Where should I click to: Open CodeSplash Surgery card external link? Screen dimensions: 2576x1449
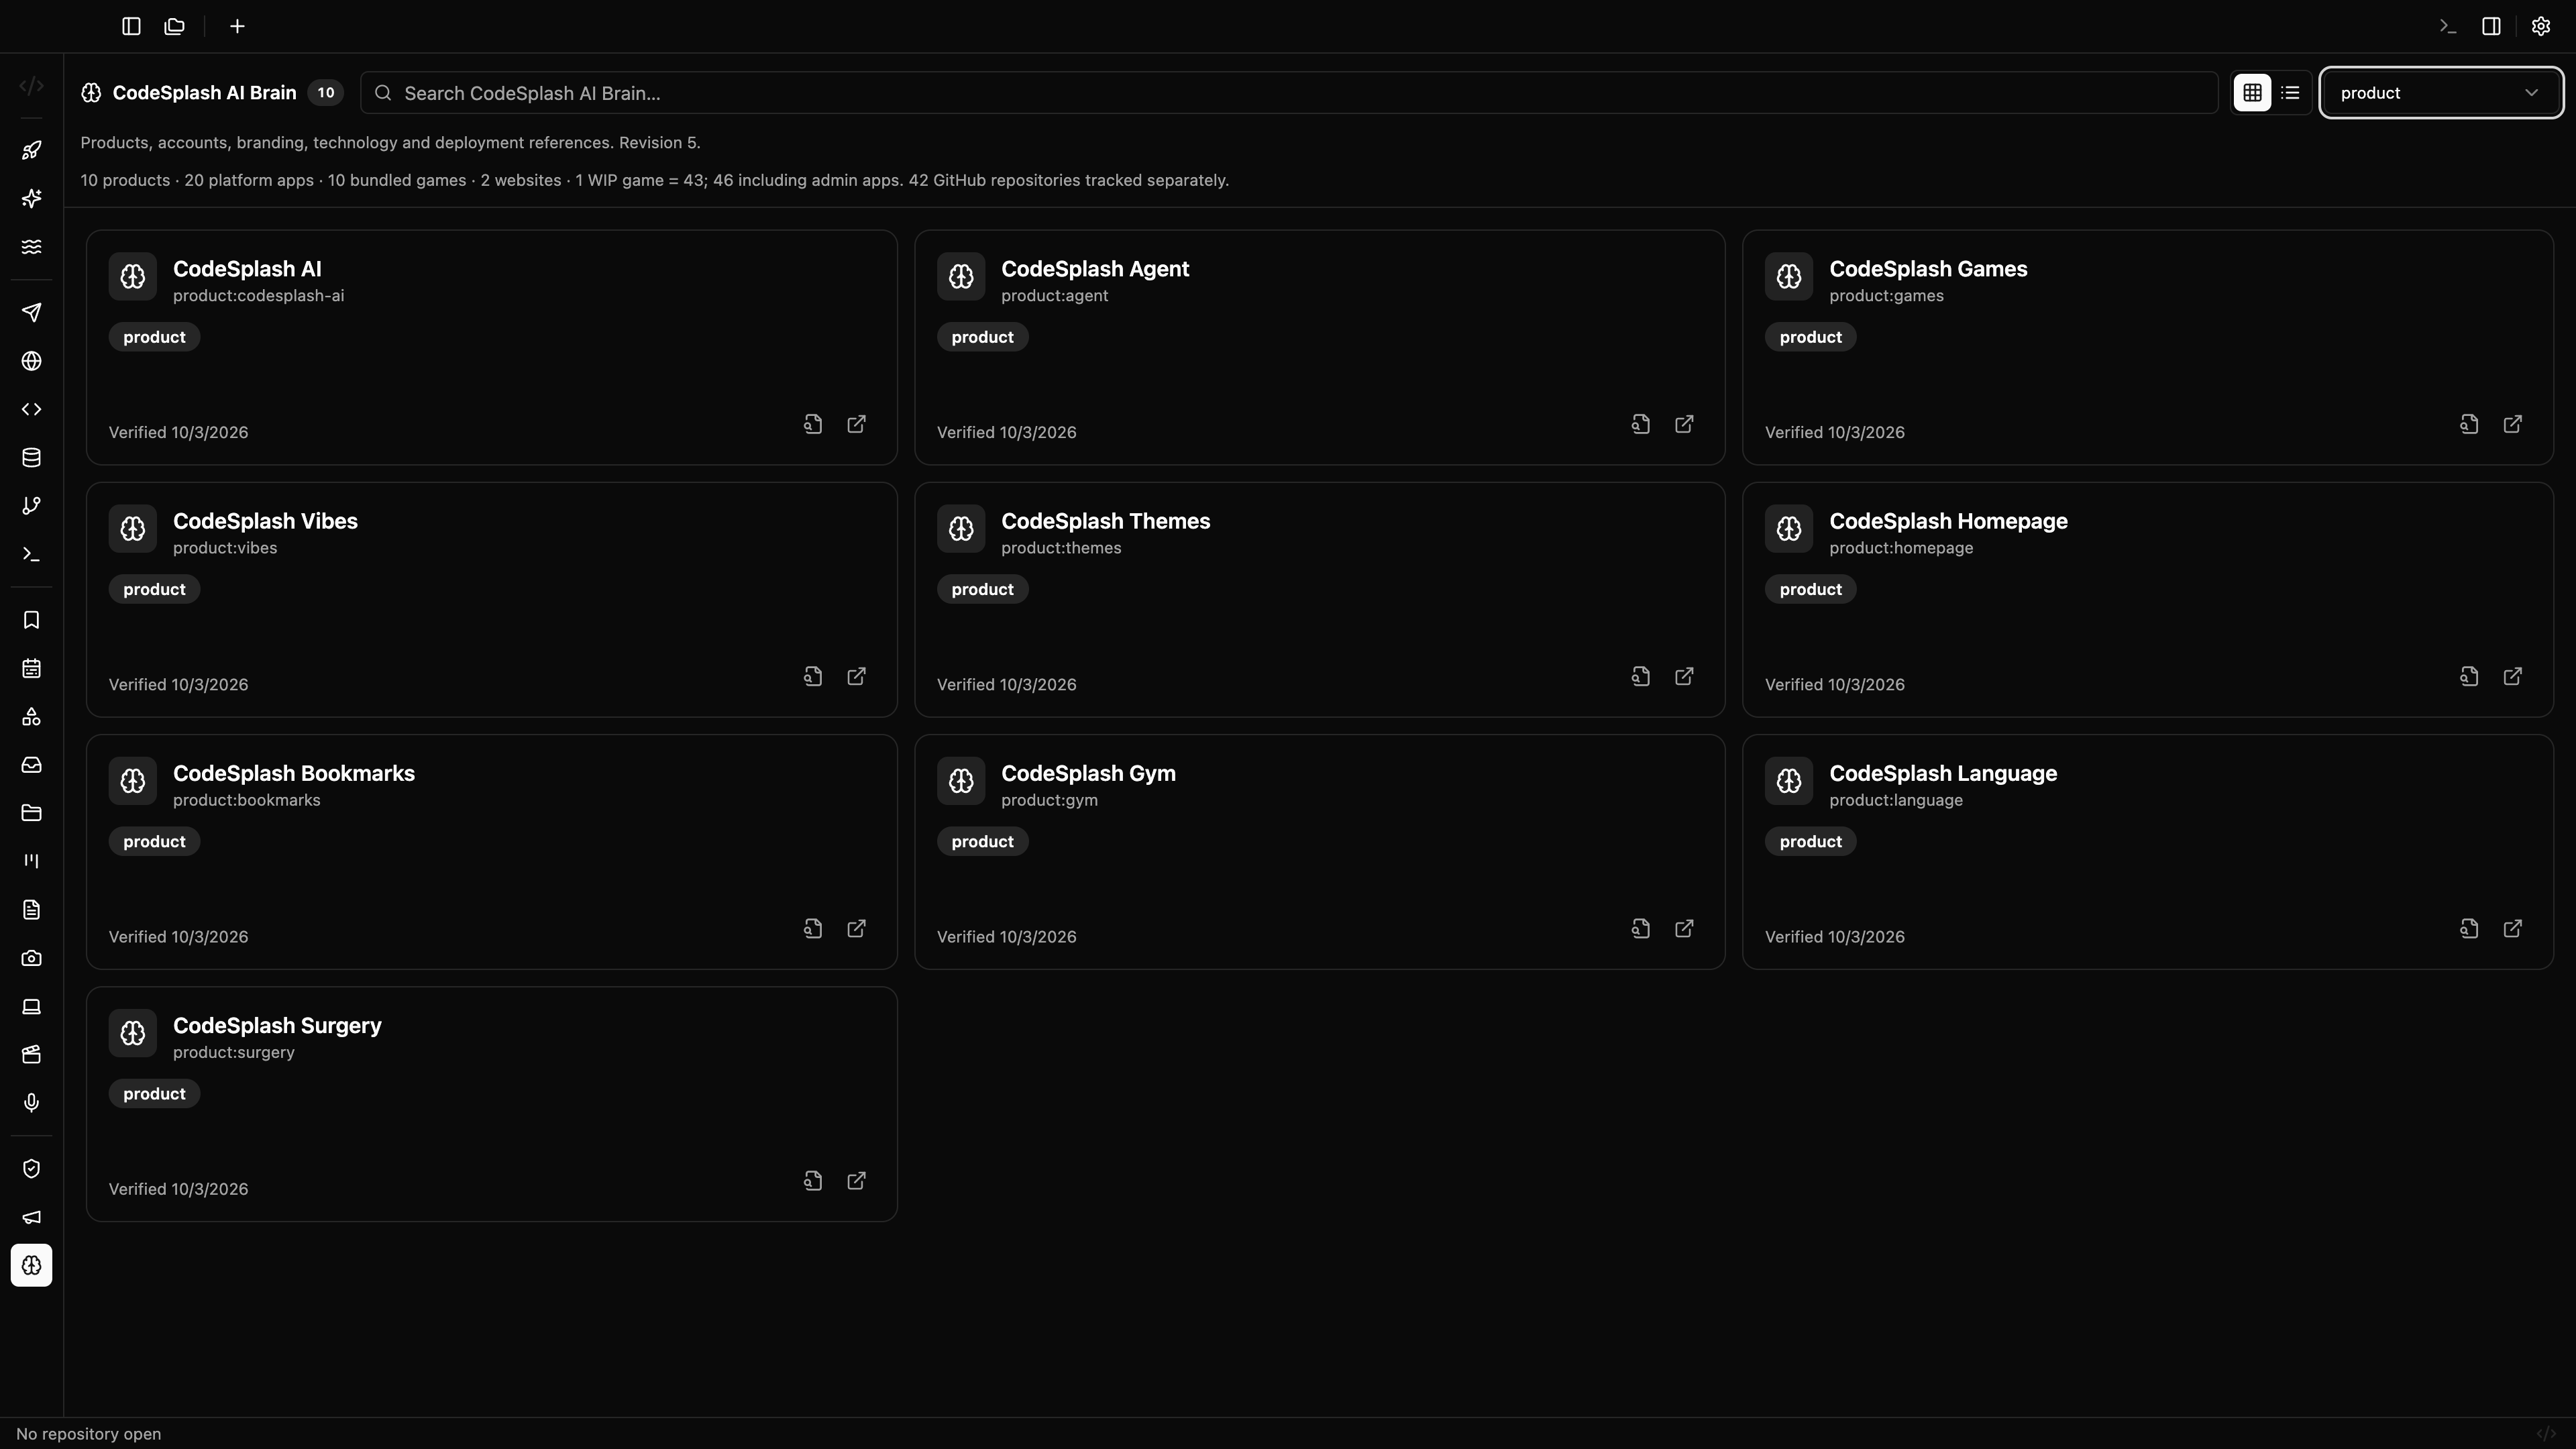(x=856, y=1181)
